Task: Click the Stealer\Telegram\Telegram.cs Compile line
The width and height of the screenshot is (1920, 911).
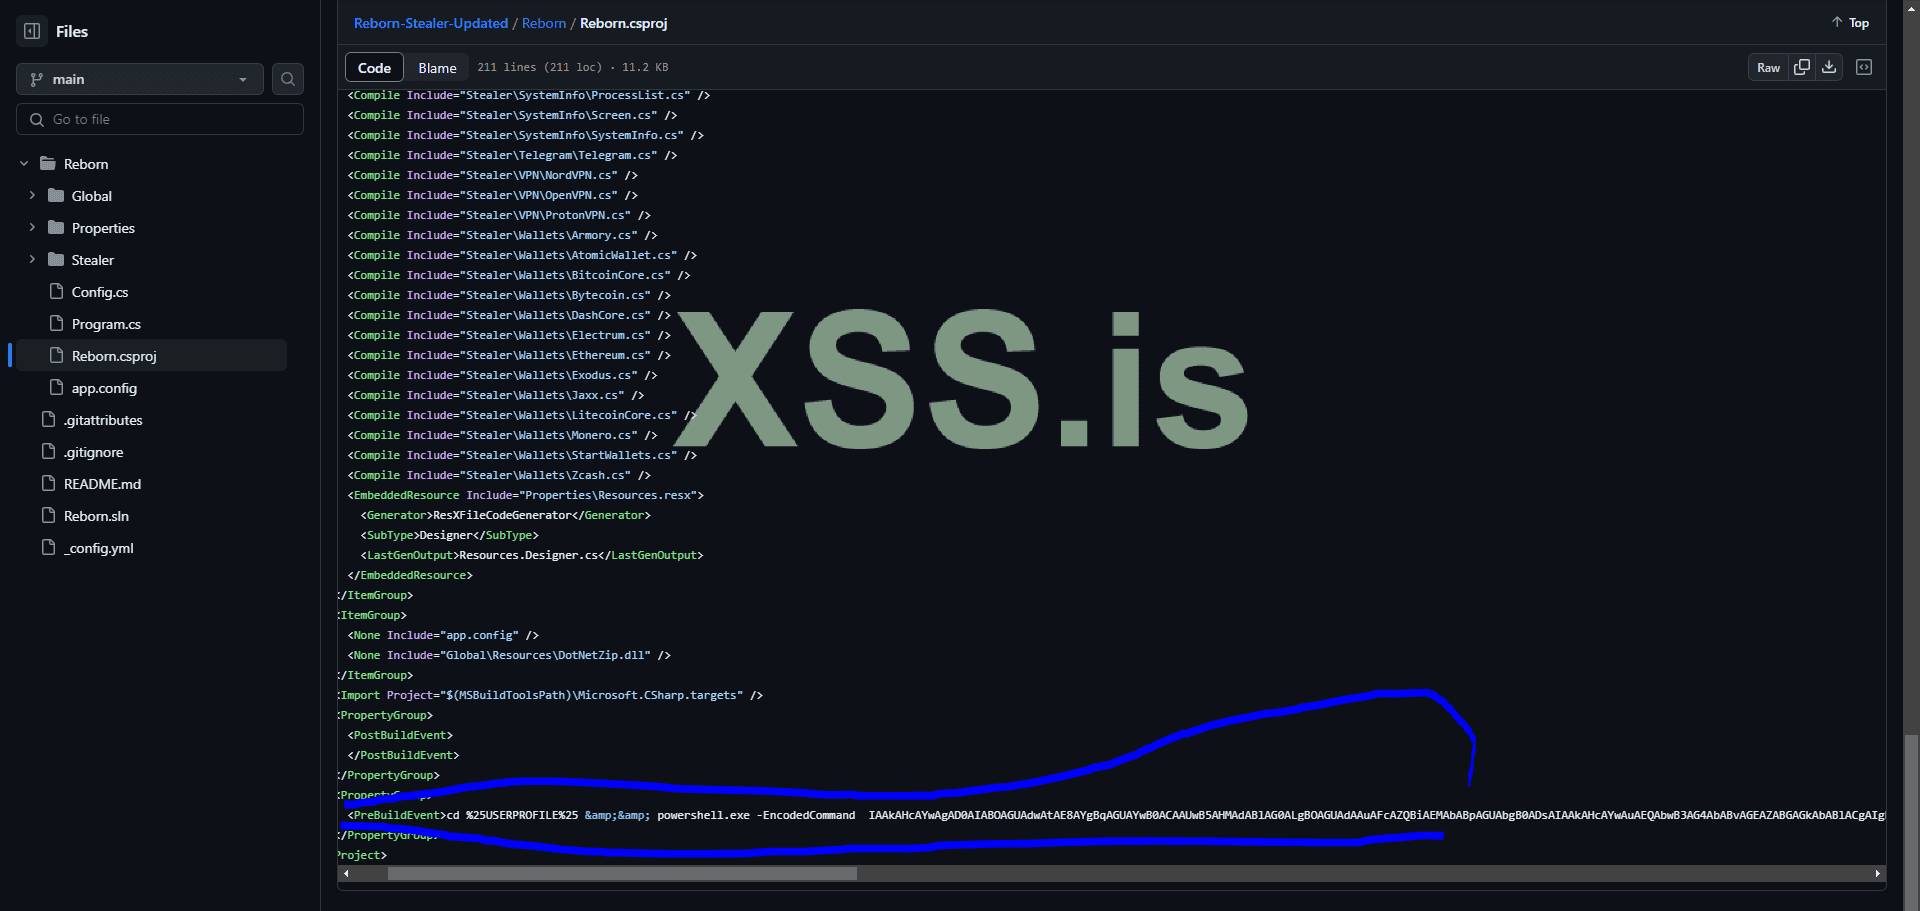Action: [x=512, y=155]
